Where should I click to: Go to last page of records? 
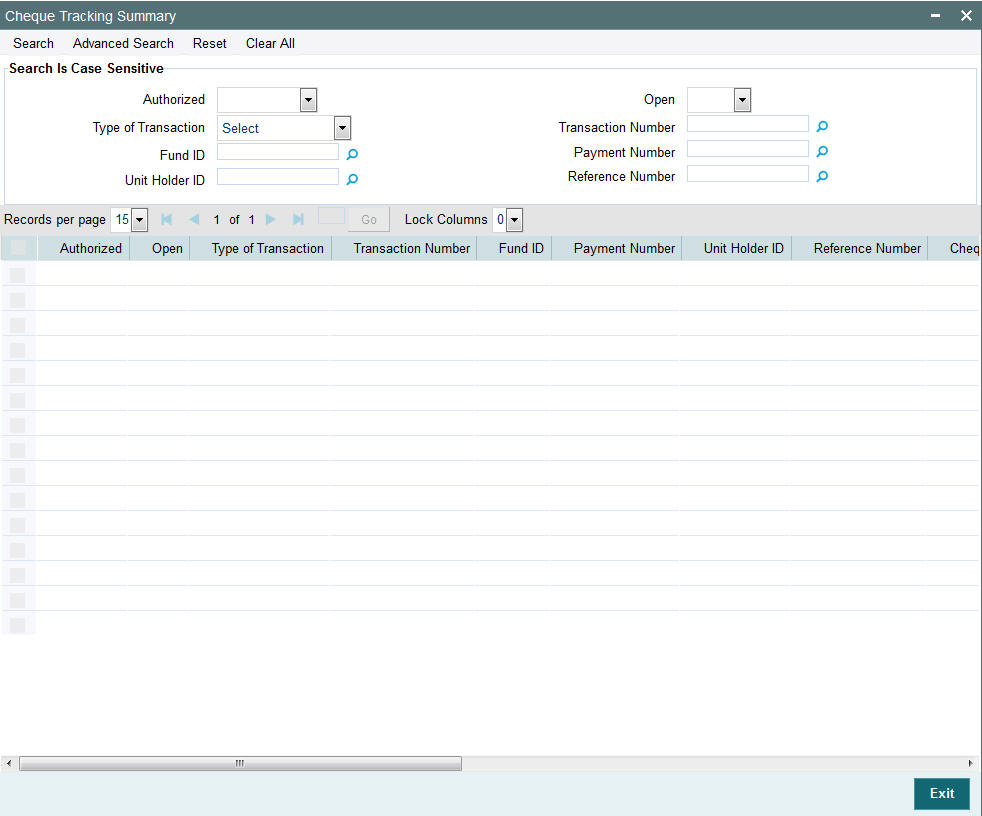pyautogui.click(x=298, y=219)
